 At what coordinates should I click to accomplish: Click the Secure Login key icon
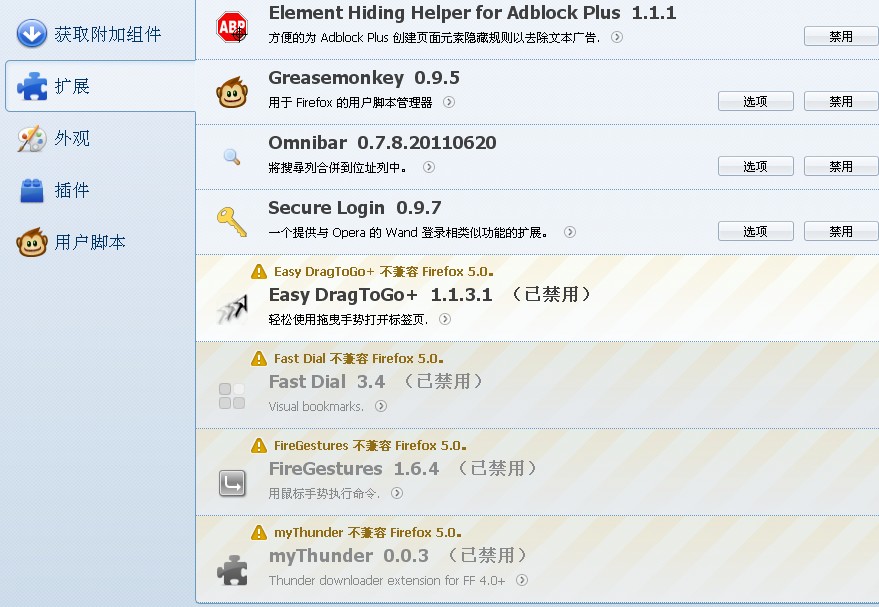click(x=232, y=221)
